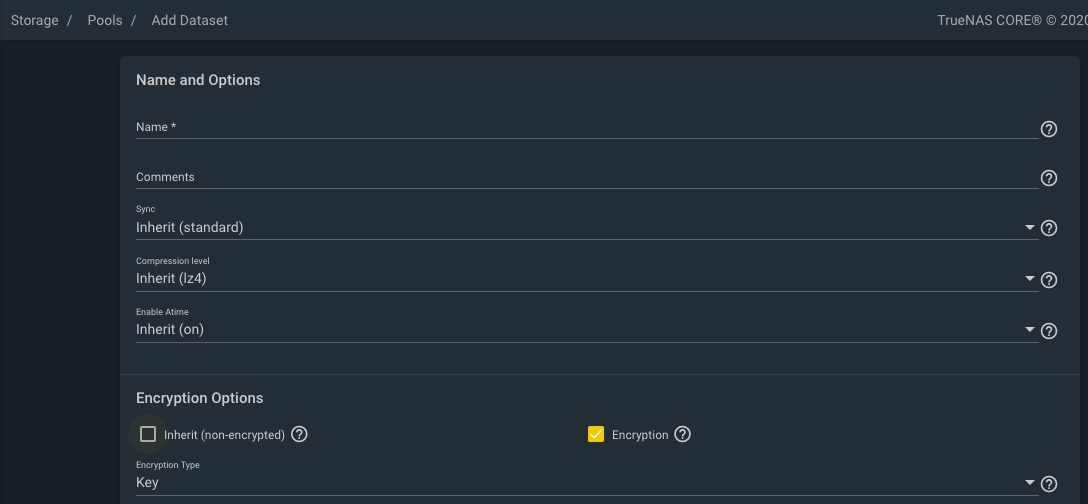The image size is (1088, 504).
Task: Show help for Inherit (non-encrypted) option
Action: (x=299, y=435)
